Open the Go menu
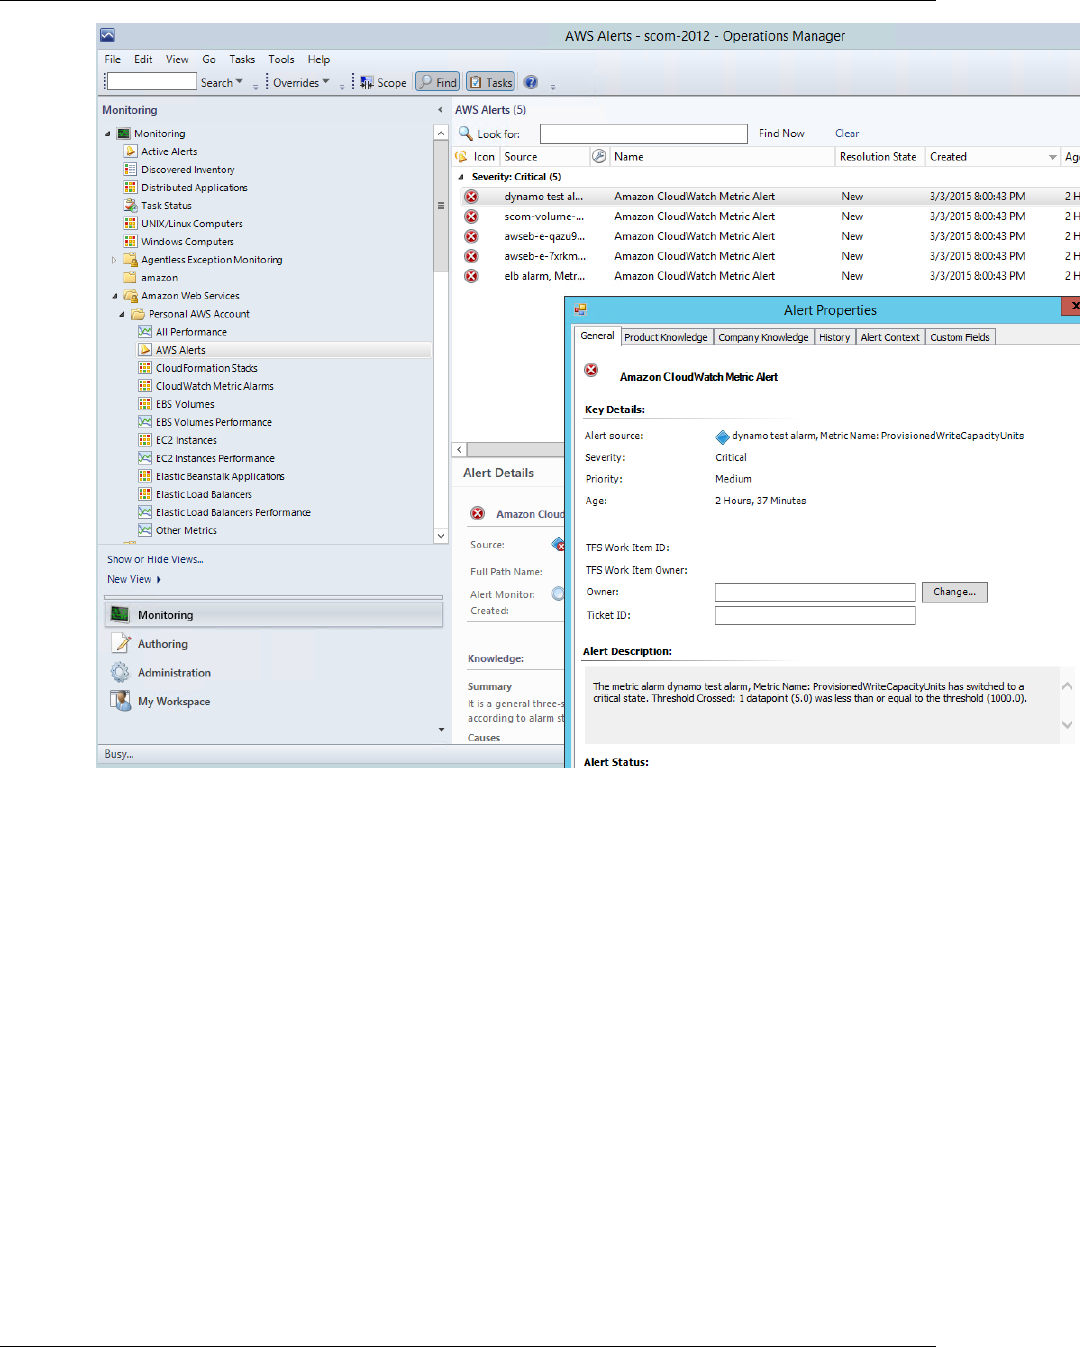 click(209, 59)
